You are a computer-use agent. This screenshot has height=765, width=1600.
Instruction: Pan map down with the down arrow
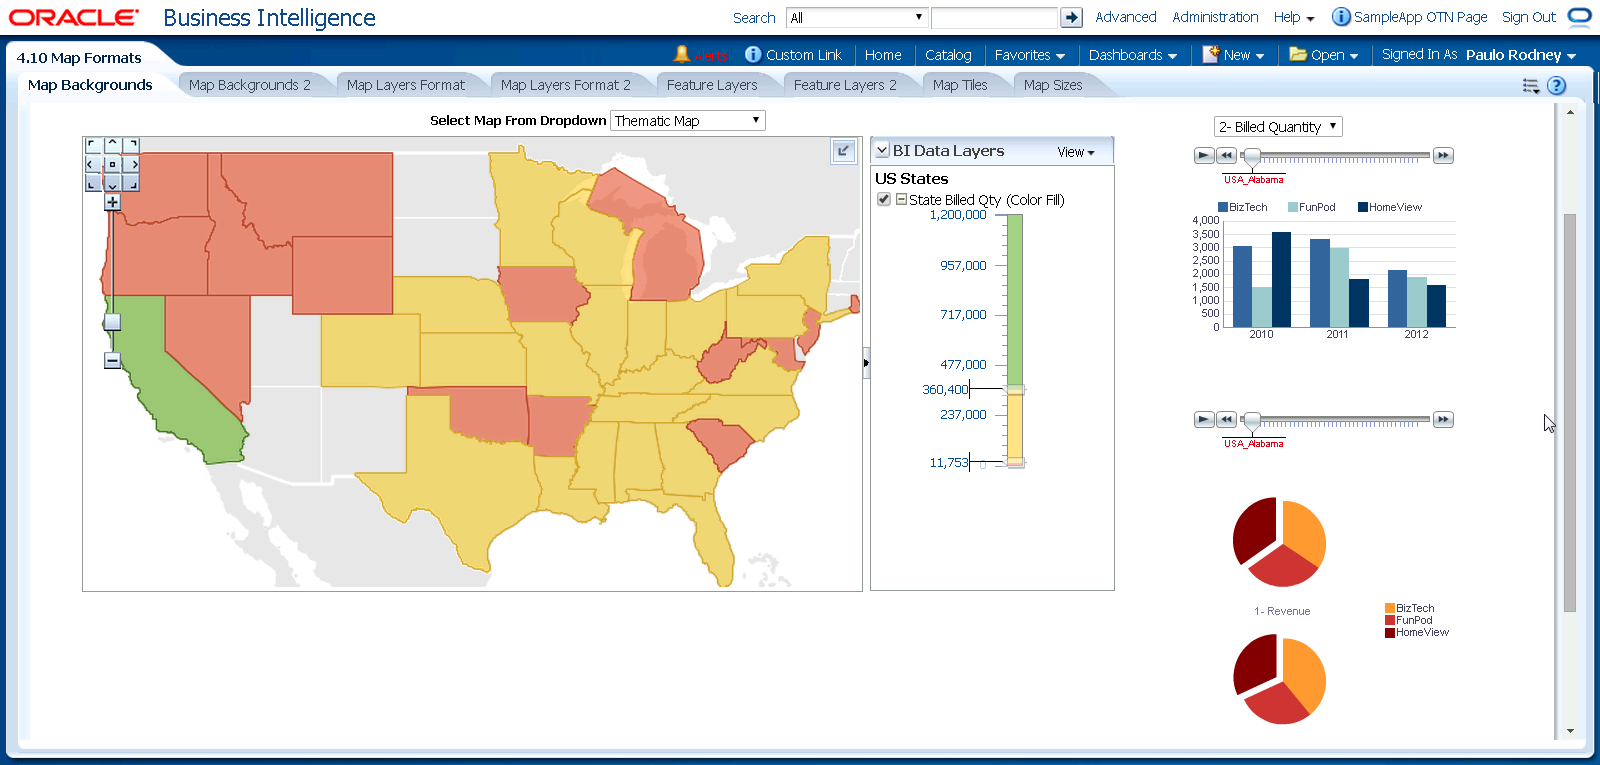coord(112,184)
